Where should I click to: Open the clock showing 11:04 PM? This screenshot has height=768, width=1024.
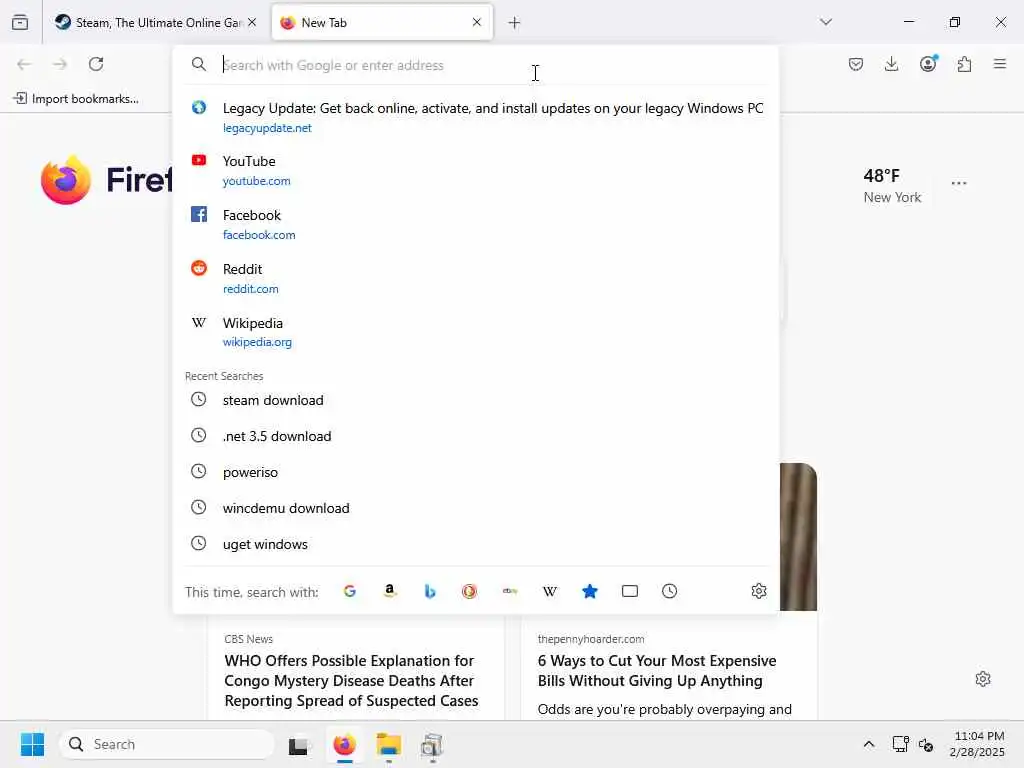[977, 744]
